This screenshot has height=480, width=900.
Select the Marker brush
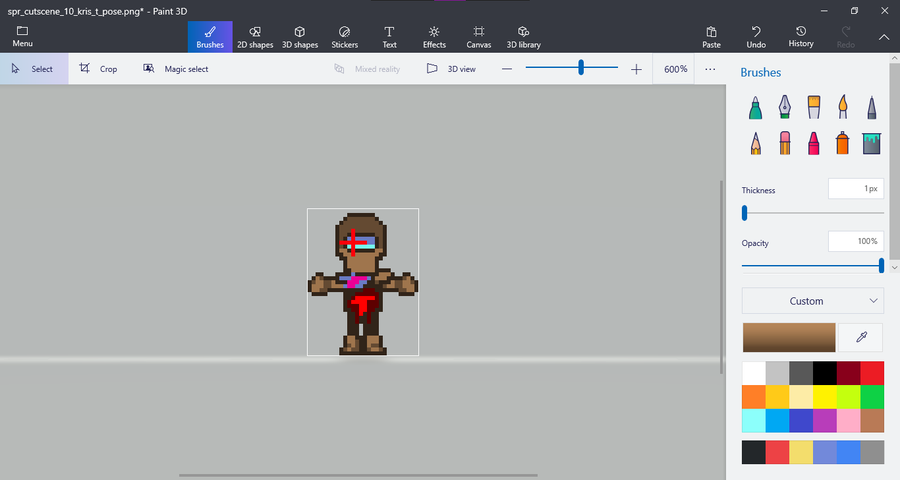coord(755,107)
